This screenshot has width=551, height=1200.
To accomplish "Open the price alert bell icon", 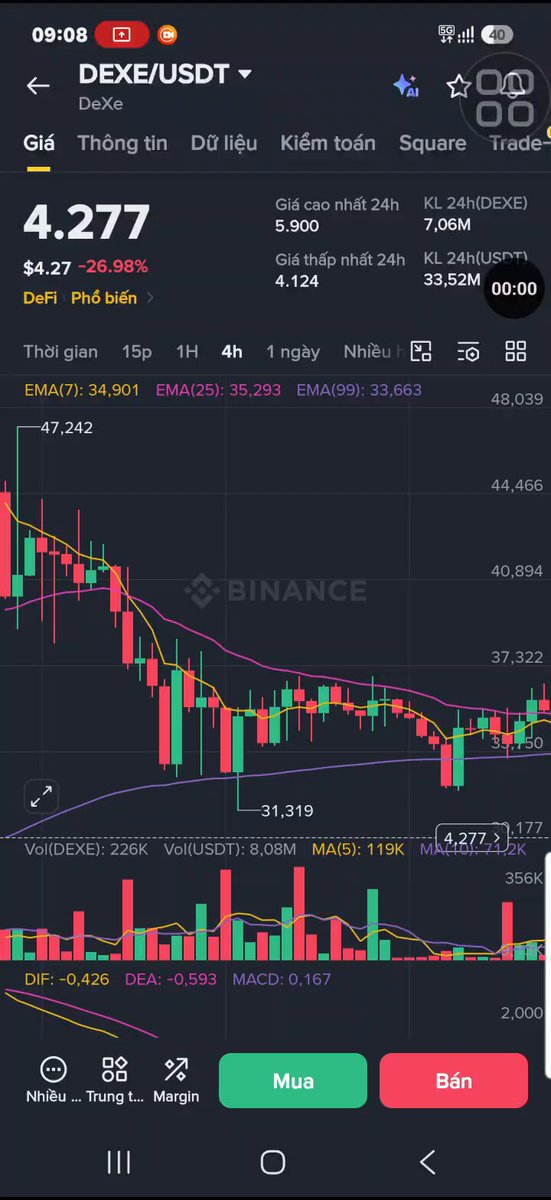I will 515,85.
